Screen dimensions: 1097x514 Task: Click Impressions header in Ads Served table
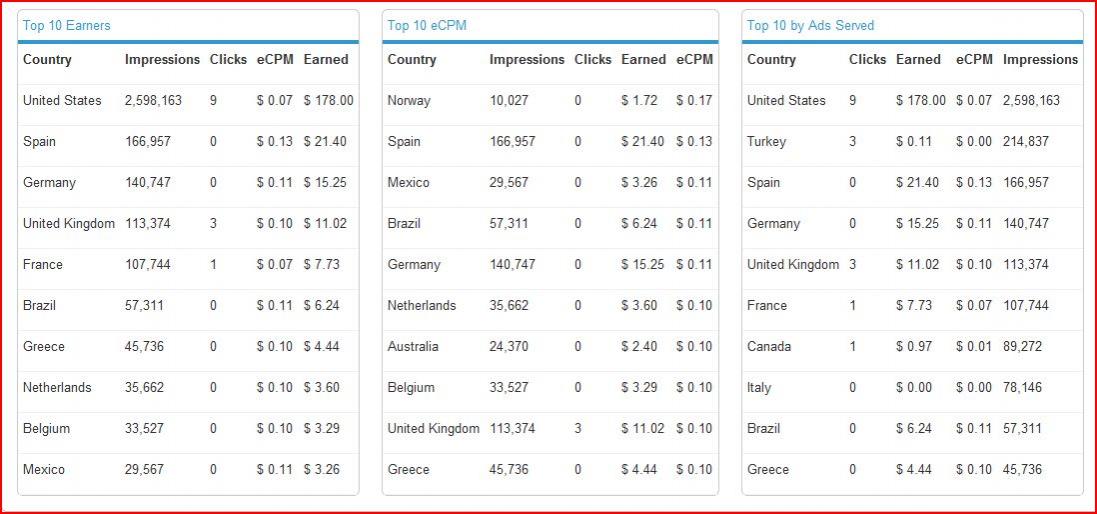[x=1040, y=59]
